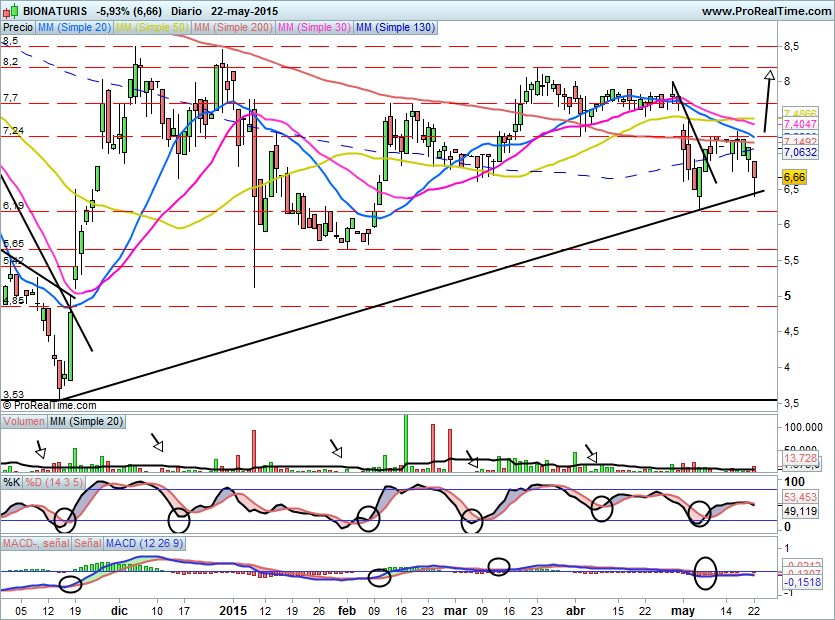Image resolution: width=835 pixels, height=620 pixels.
Task: Click the 2015 year marker on the time axis
Action: click(233, 609)
